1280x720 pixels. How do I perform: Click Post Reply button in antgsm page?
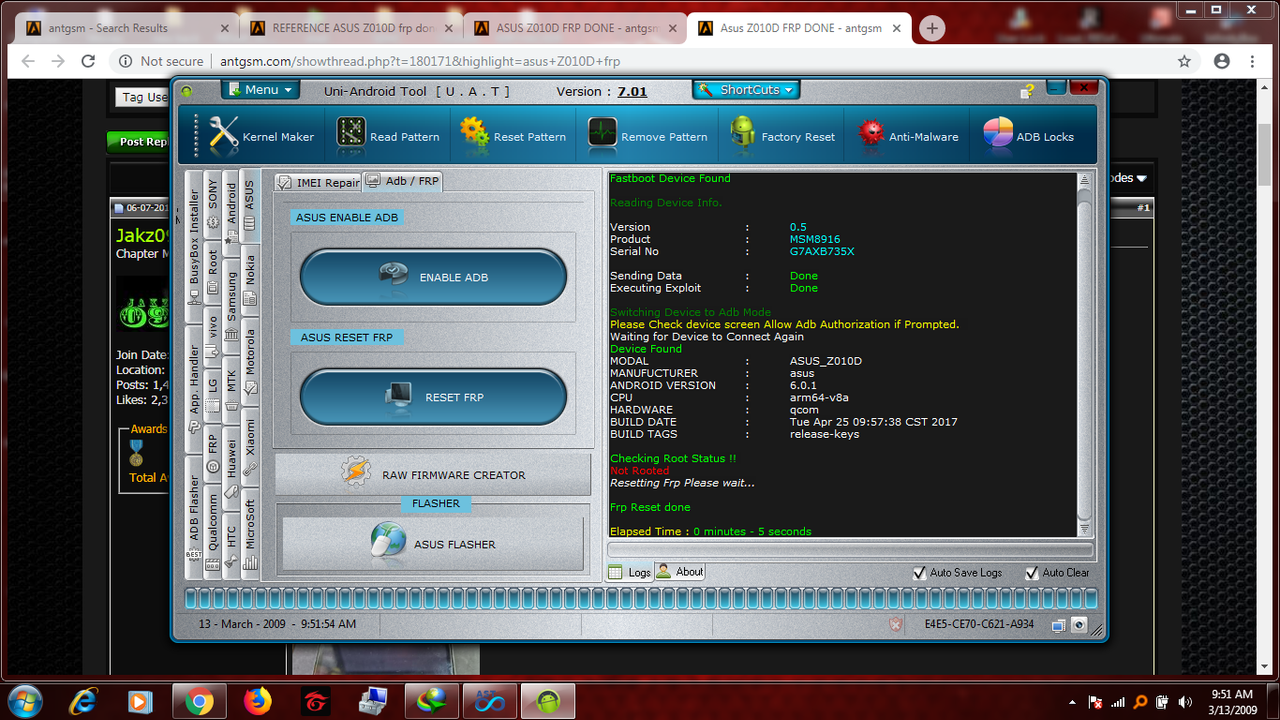138,142
